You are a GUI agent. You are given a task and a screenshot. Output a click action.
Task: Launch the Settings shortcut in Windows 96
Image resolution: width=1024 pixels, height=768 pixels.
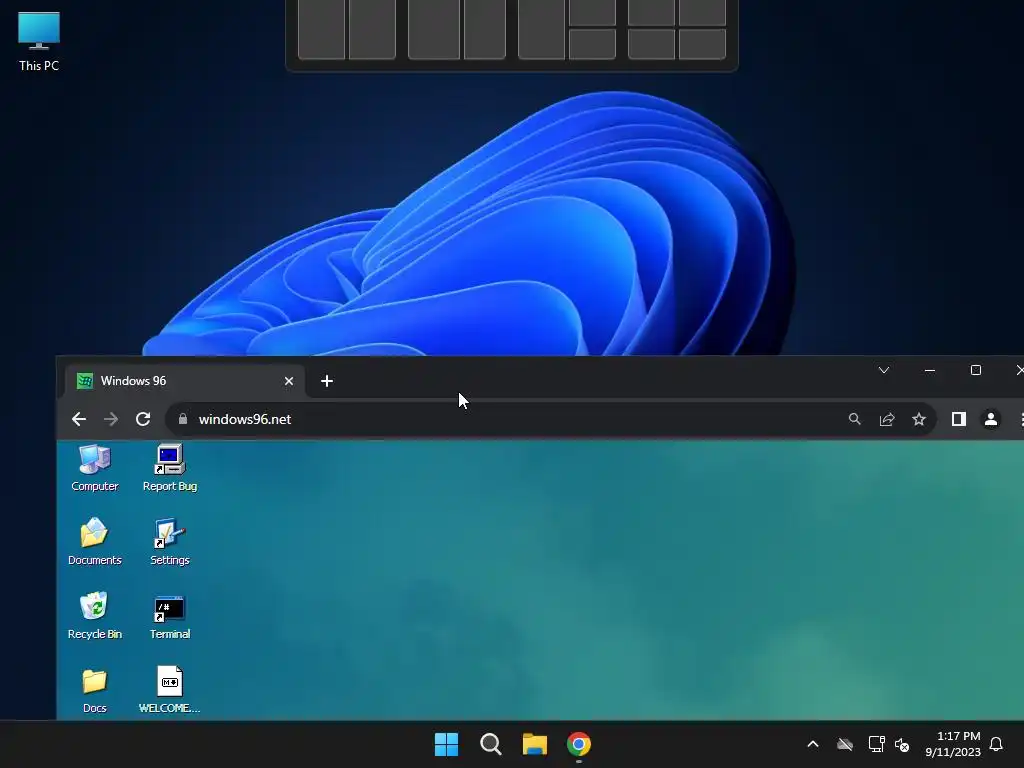[x=170, y=541]
